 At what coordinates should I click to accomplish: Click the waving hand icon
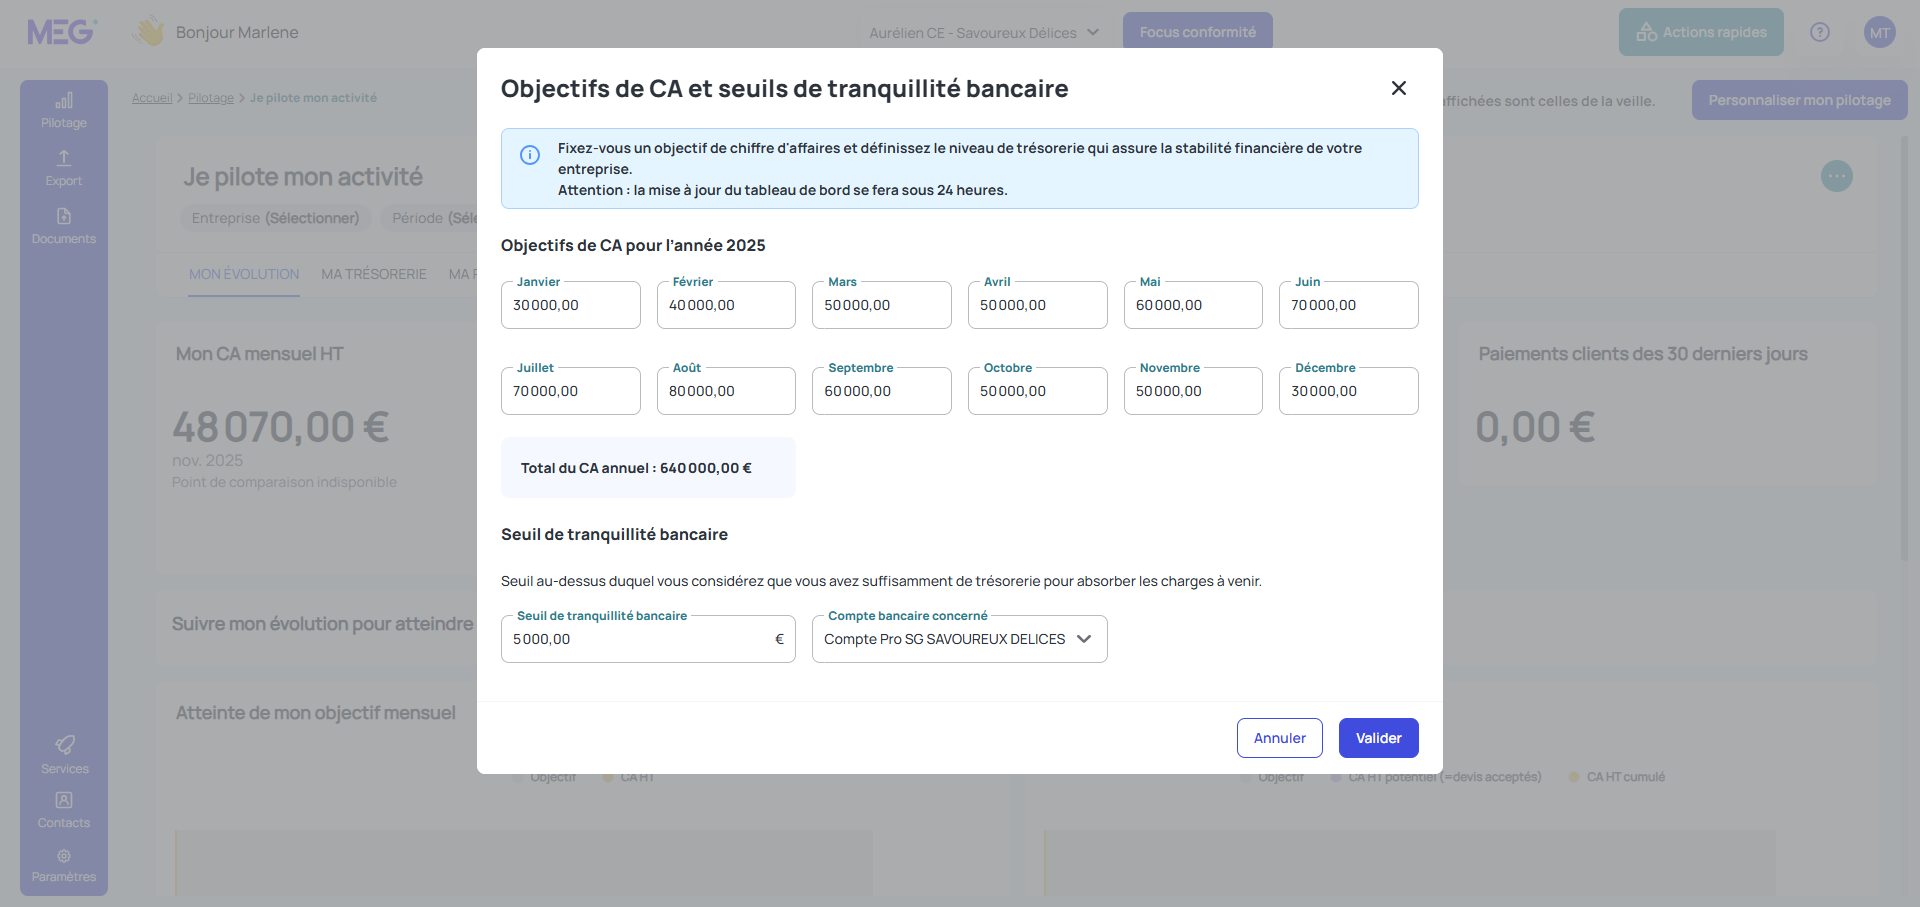coord(150,31)
